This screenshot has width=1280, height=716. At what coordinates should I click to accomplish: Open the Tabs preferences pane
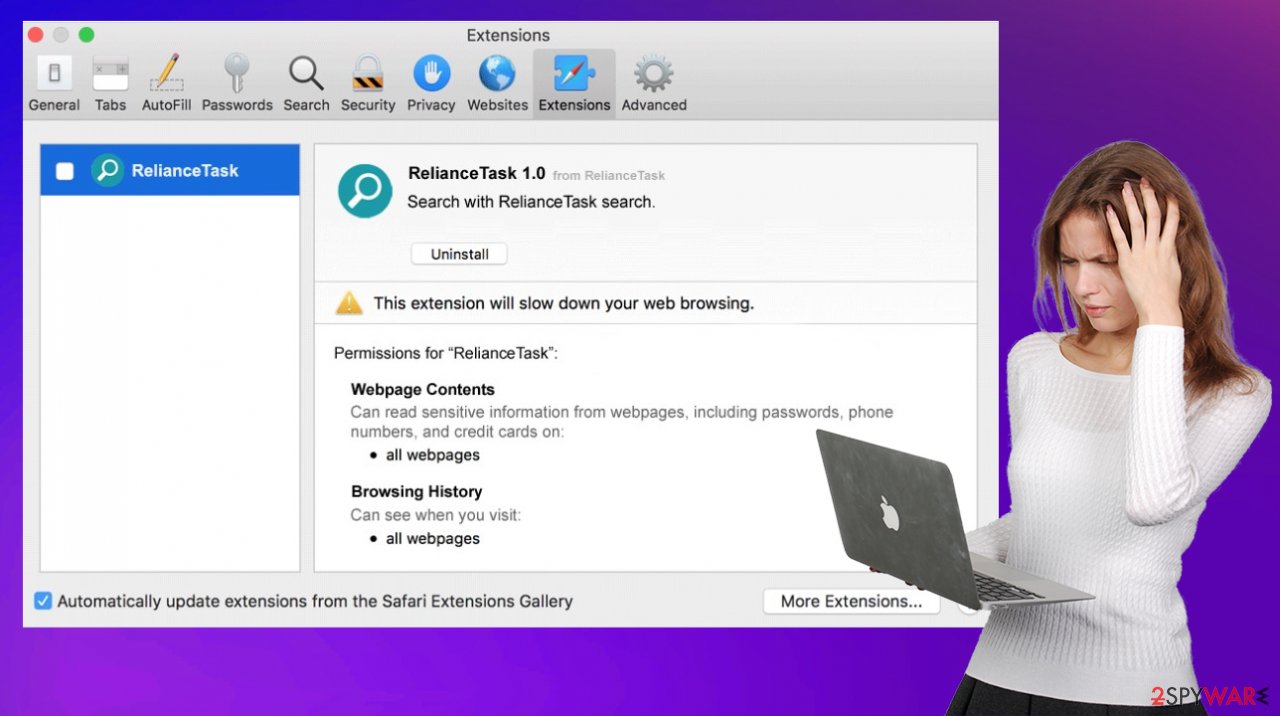click(110, 85)
